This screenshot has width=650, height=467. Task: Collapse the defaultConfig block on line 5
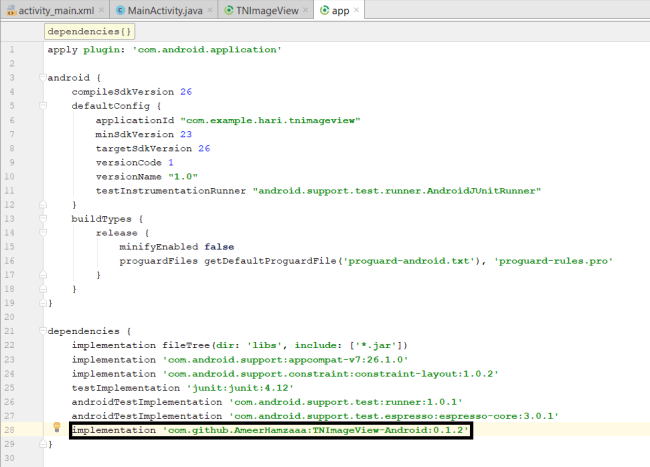click(43, 106)
